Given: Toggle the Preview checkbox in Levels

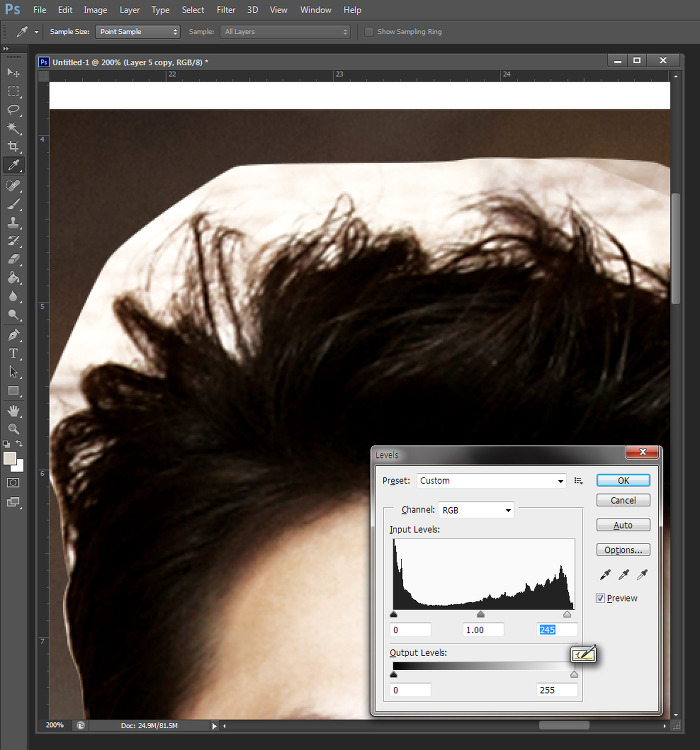Looking at the screenshot, I should point(600,598).
